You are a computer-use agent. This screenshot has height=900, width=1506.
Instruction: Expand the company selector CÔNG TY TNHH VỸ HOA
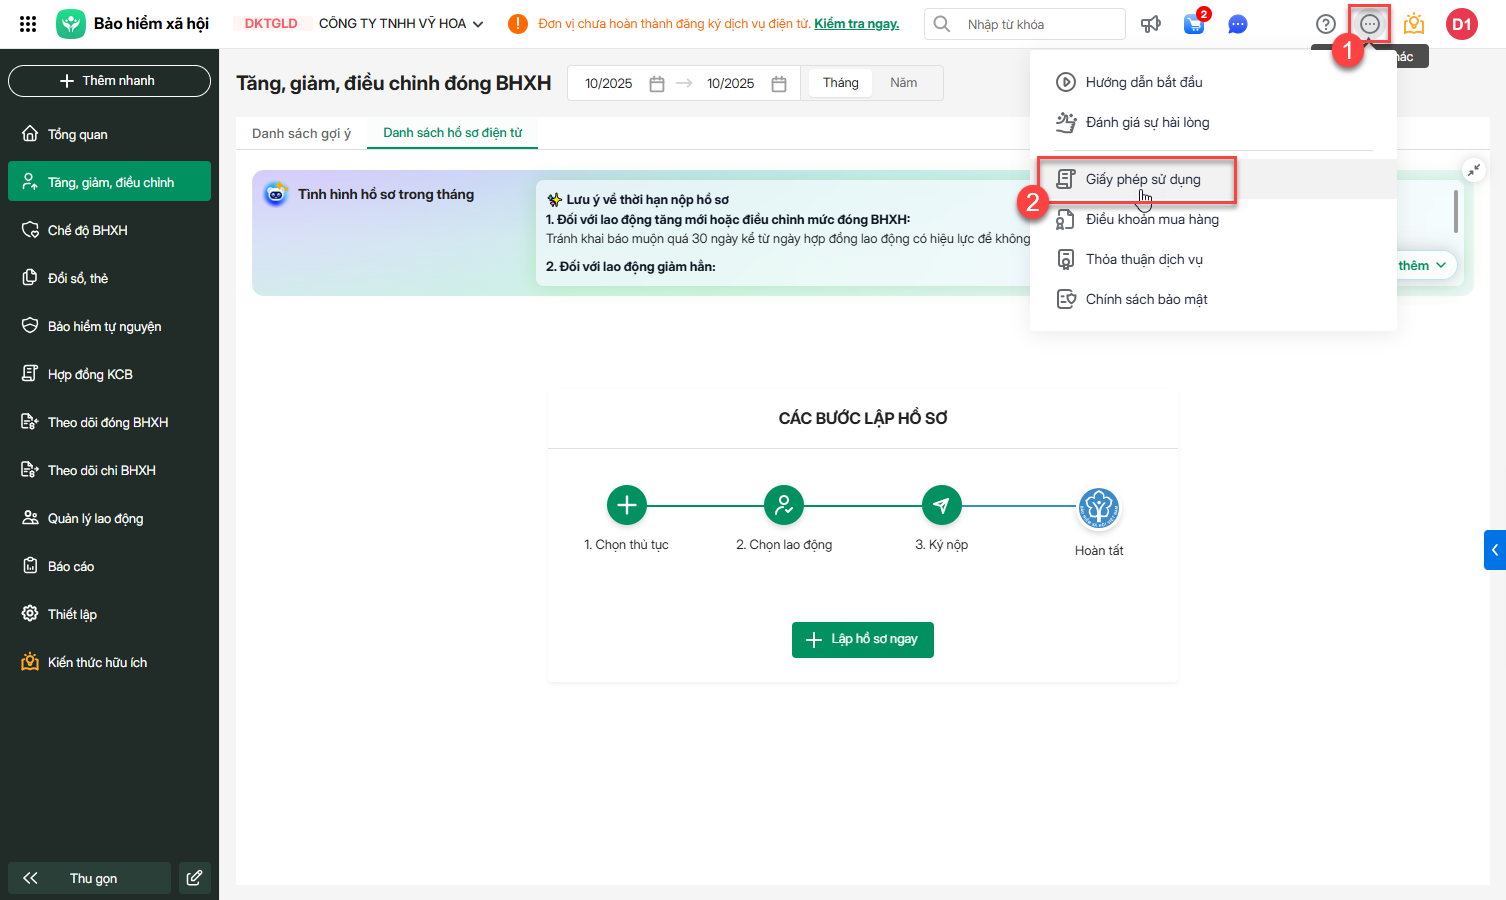(x=400, y=24)
